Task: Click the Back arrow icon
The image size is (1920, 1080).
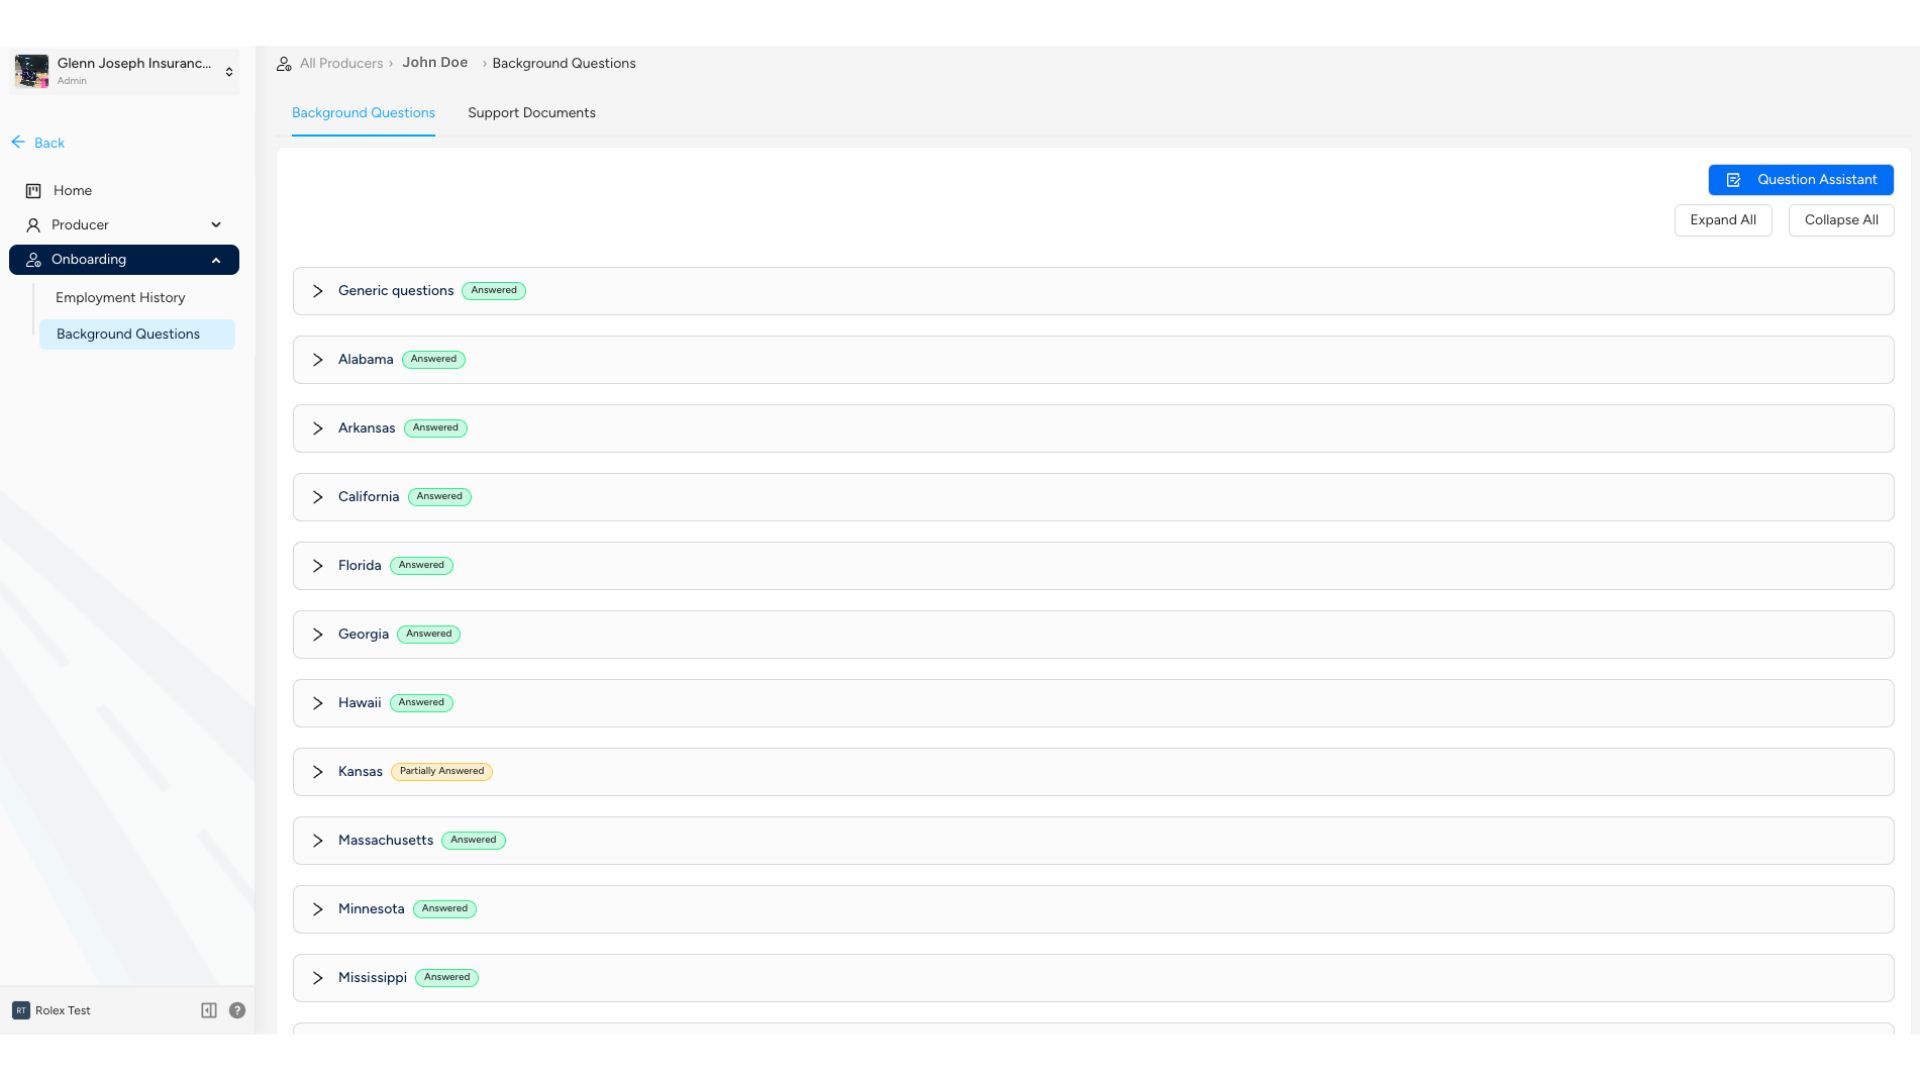Action: click(x=18, y=142)
